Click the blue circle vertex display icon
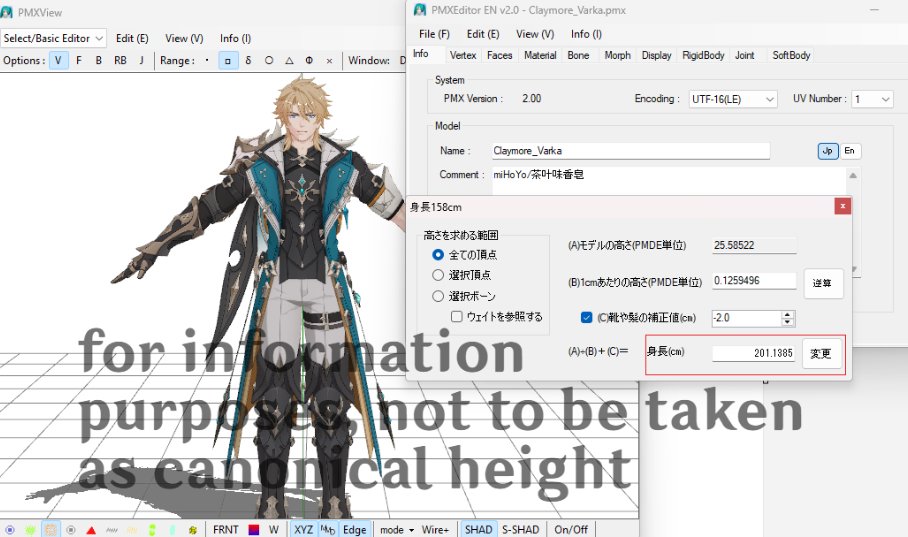Screen dimensions: 908x537 [10, 529]
